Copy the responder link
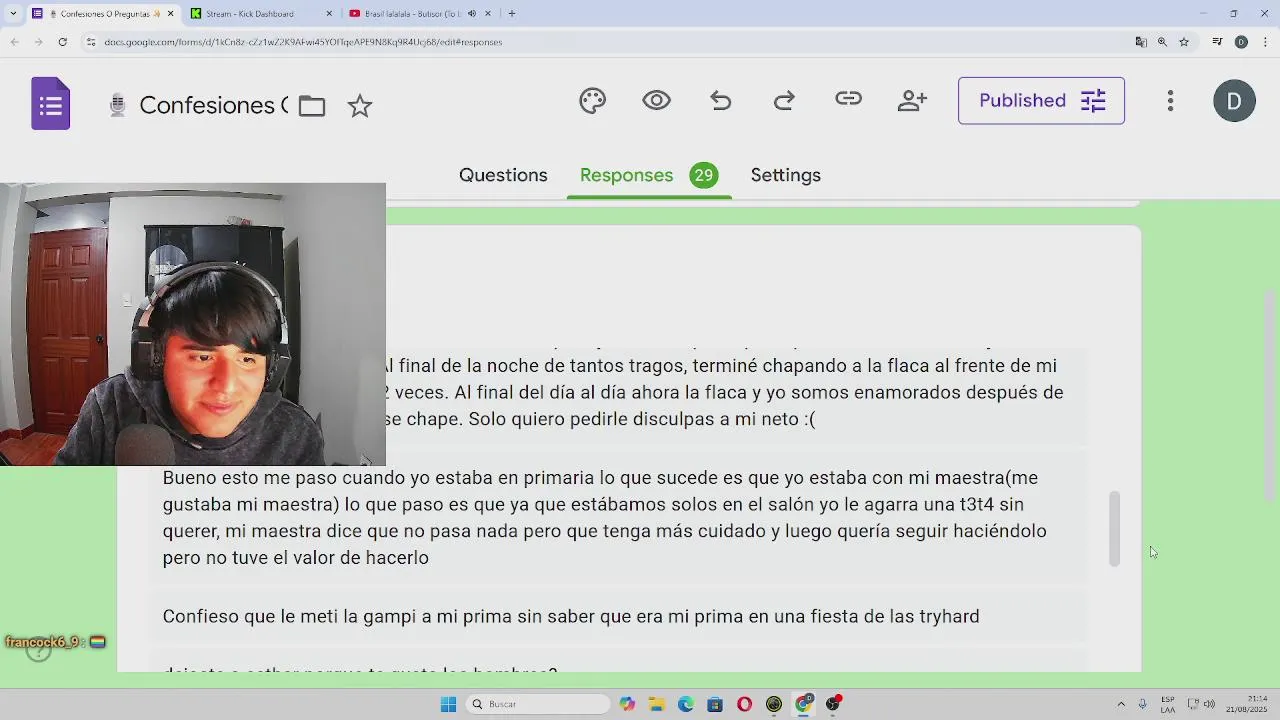This screenshot has width=1280, height=720. (x=848, y=99)
